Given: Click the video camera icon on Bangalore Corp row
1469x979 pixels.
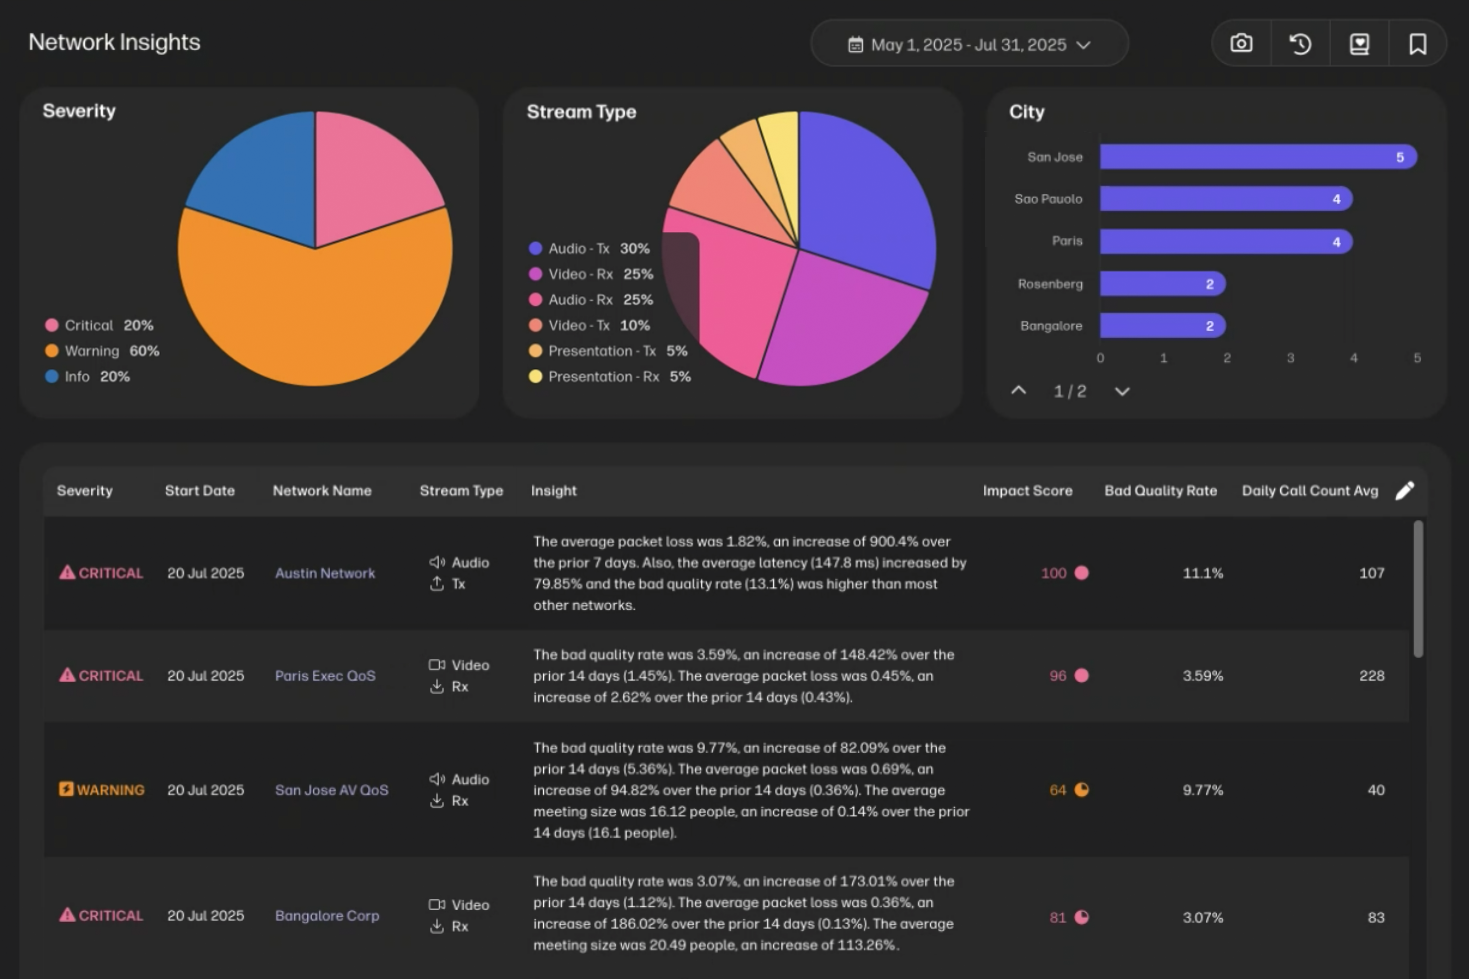Looking at the screenshot, I should (x=437, y=904).
